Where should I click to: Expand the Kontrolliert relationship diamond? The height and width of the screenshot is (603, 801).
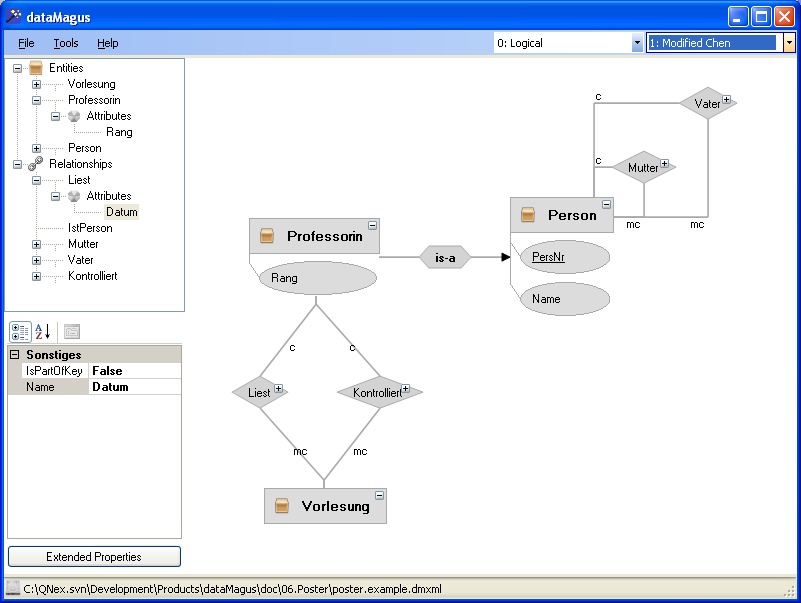point(406,388)
